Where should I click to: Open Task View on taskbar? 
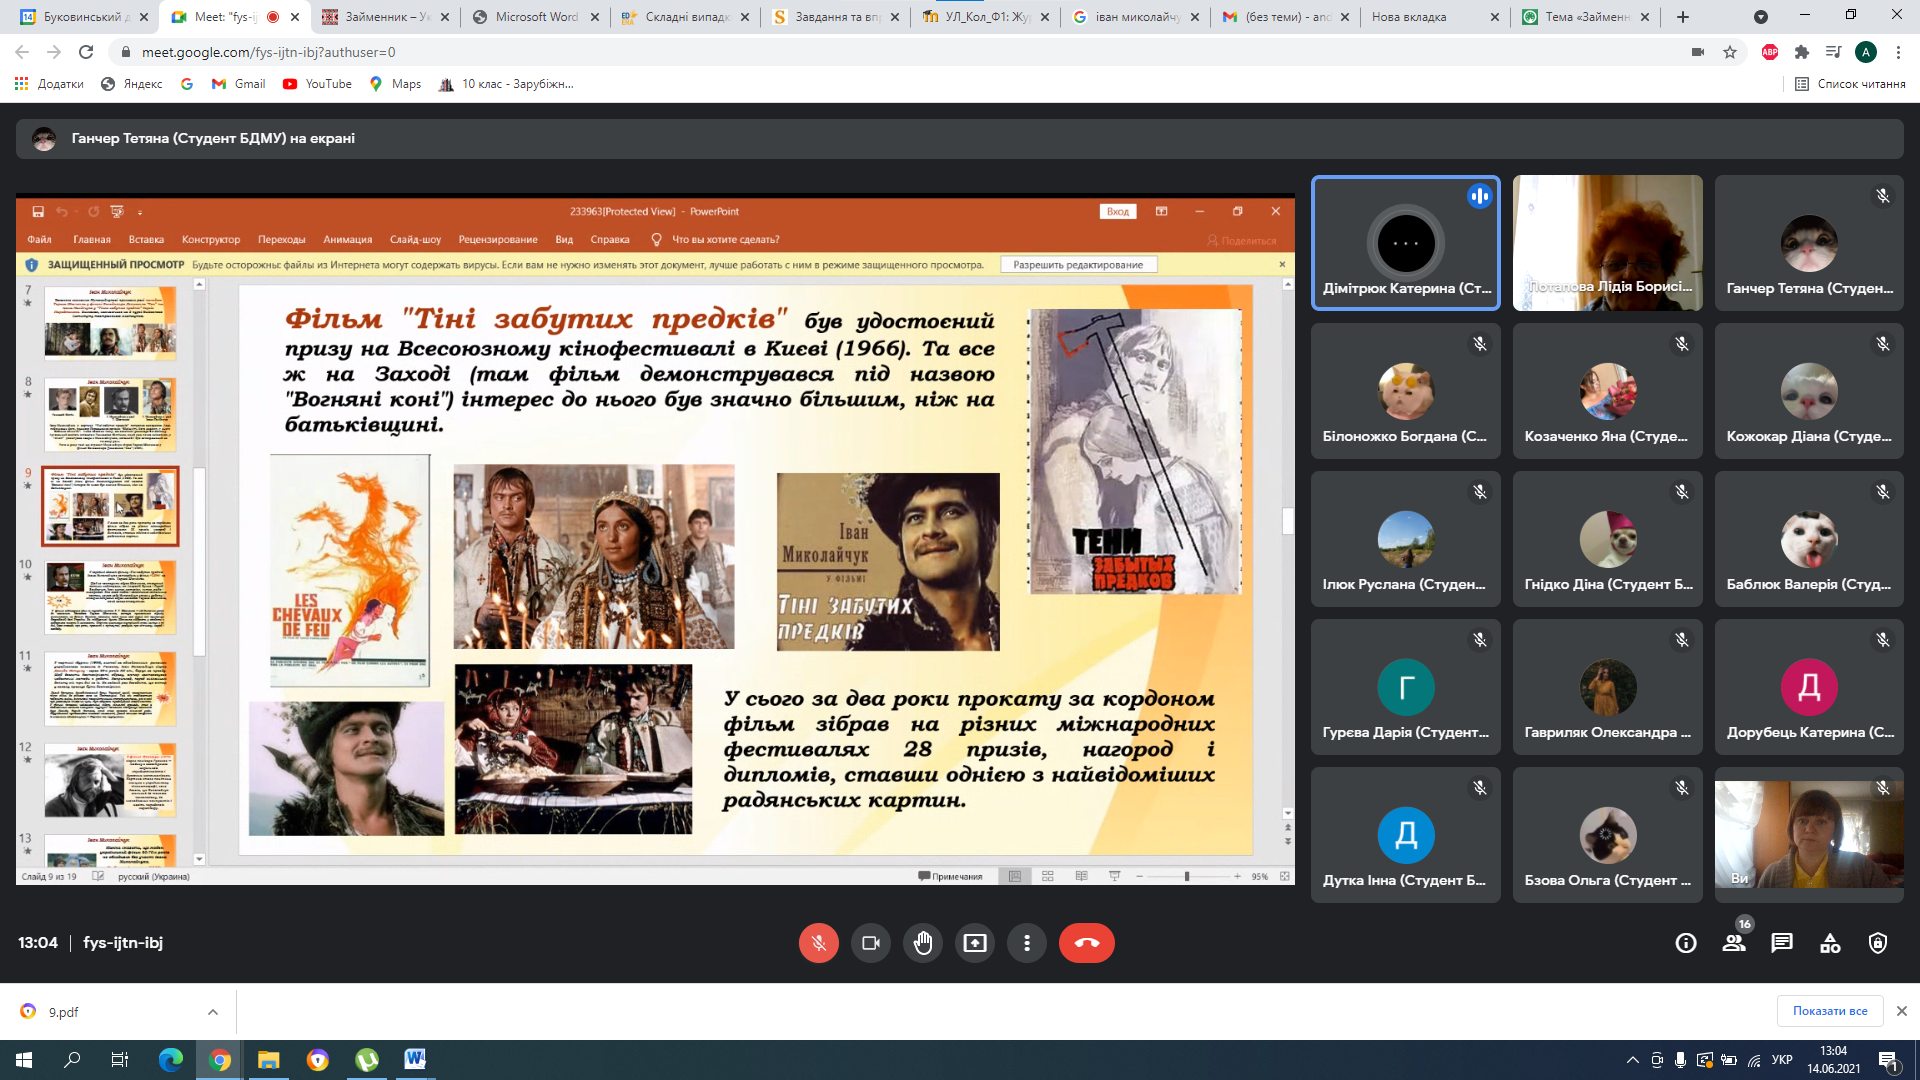click(120, 1060)
